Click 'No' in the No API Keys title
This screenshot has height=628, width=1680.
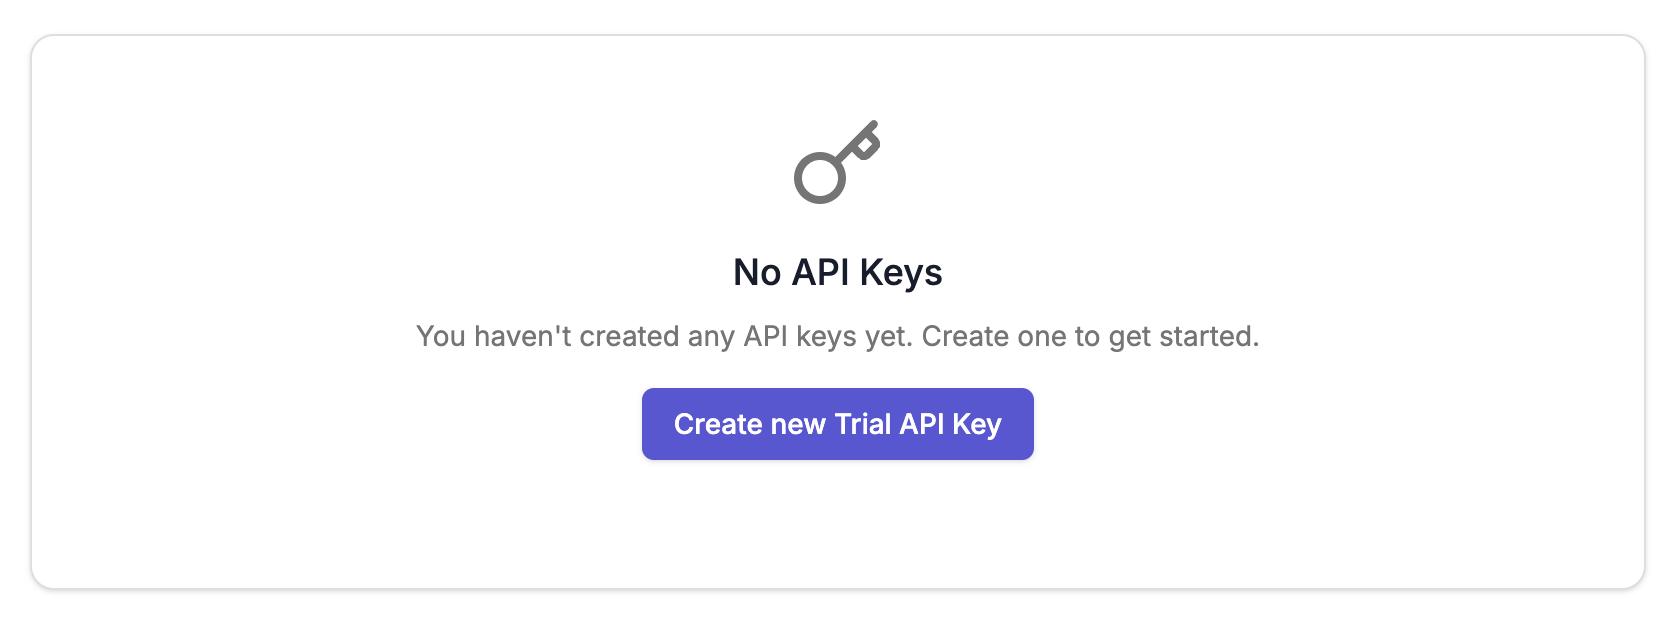757,272
